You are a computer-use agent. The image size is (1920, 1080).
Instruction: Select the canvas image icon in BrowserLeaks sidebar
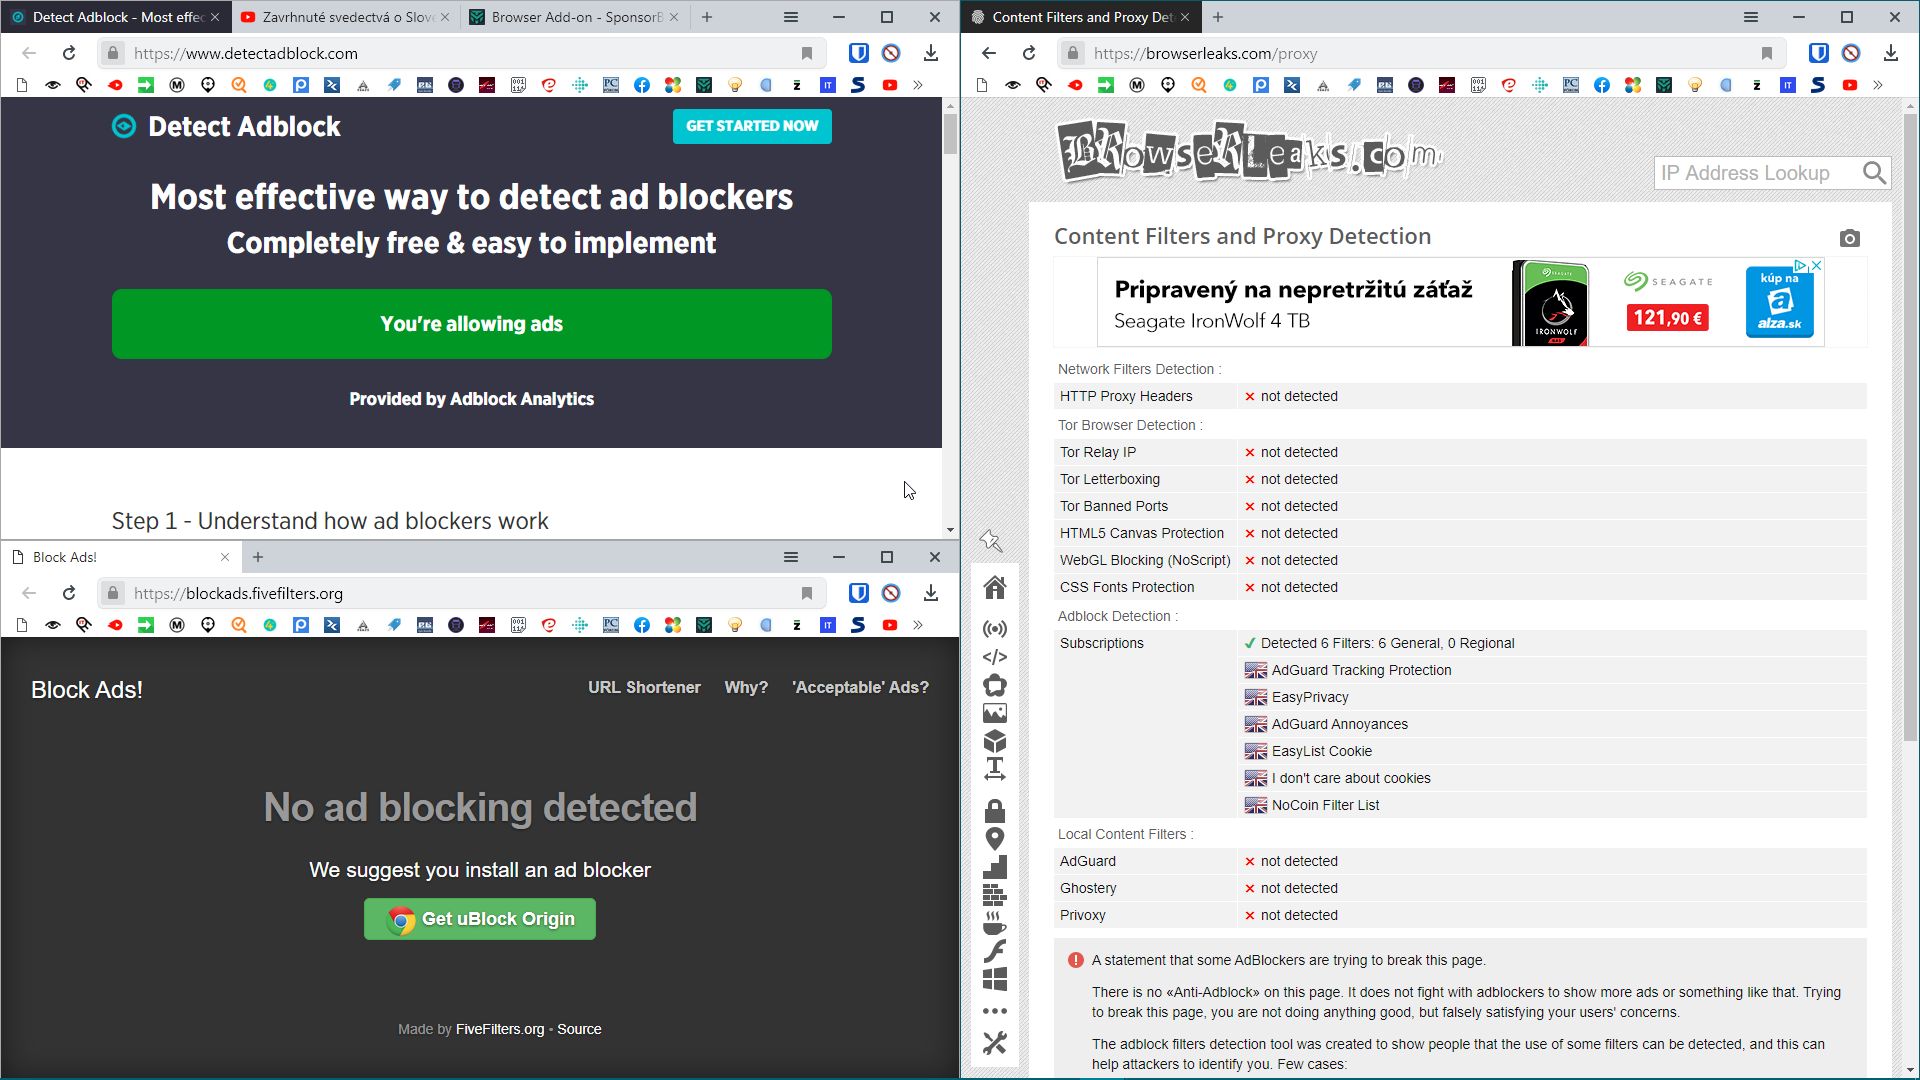pos(994,713)
